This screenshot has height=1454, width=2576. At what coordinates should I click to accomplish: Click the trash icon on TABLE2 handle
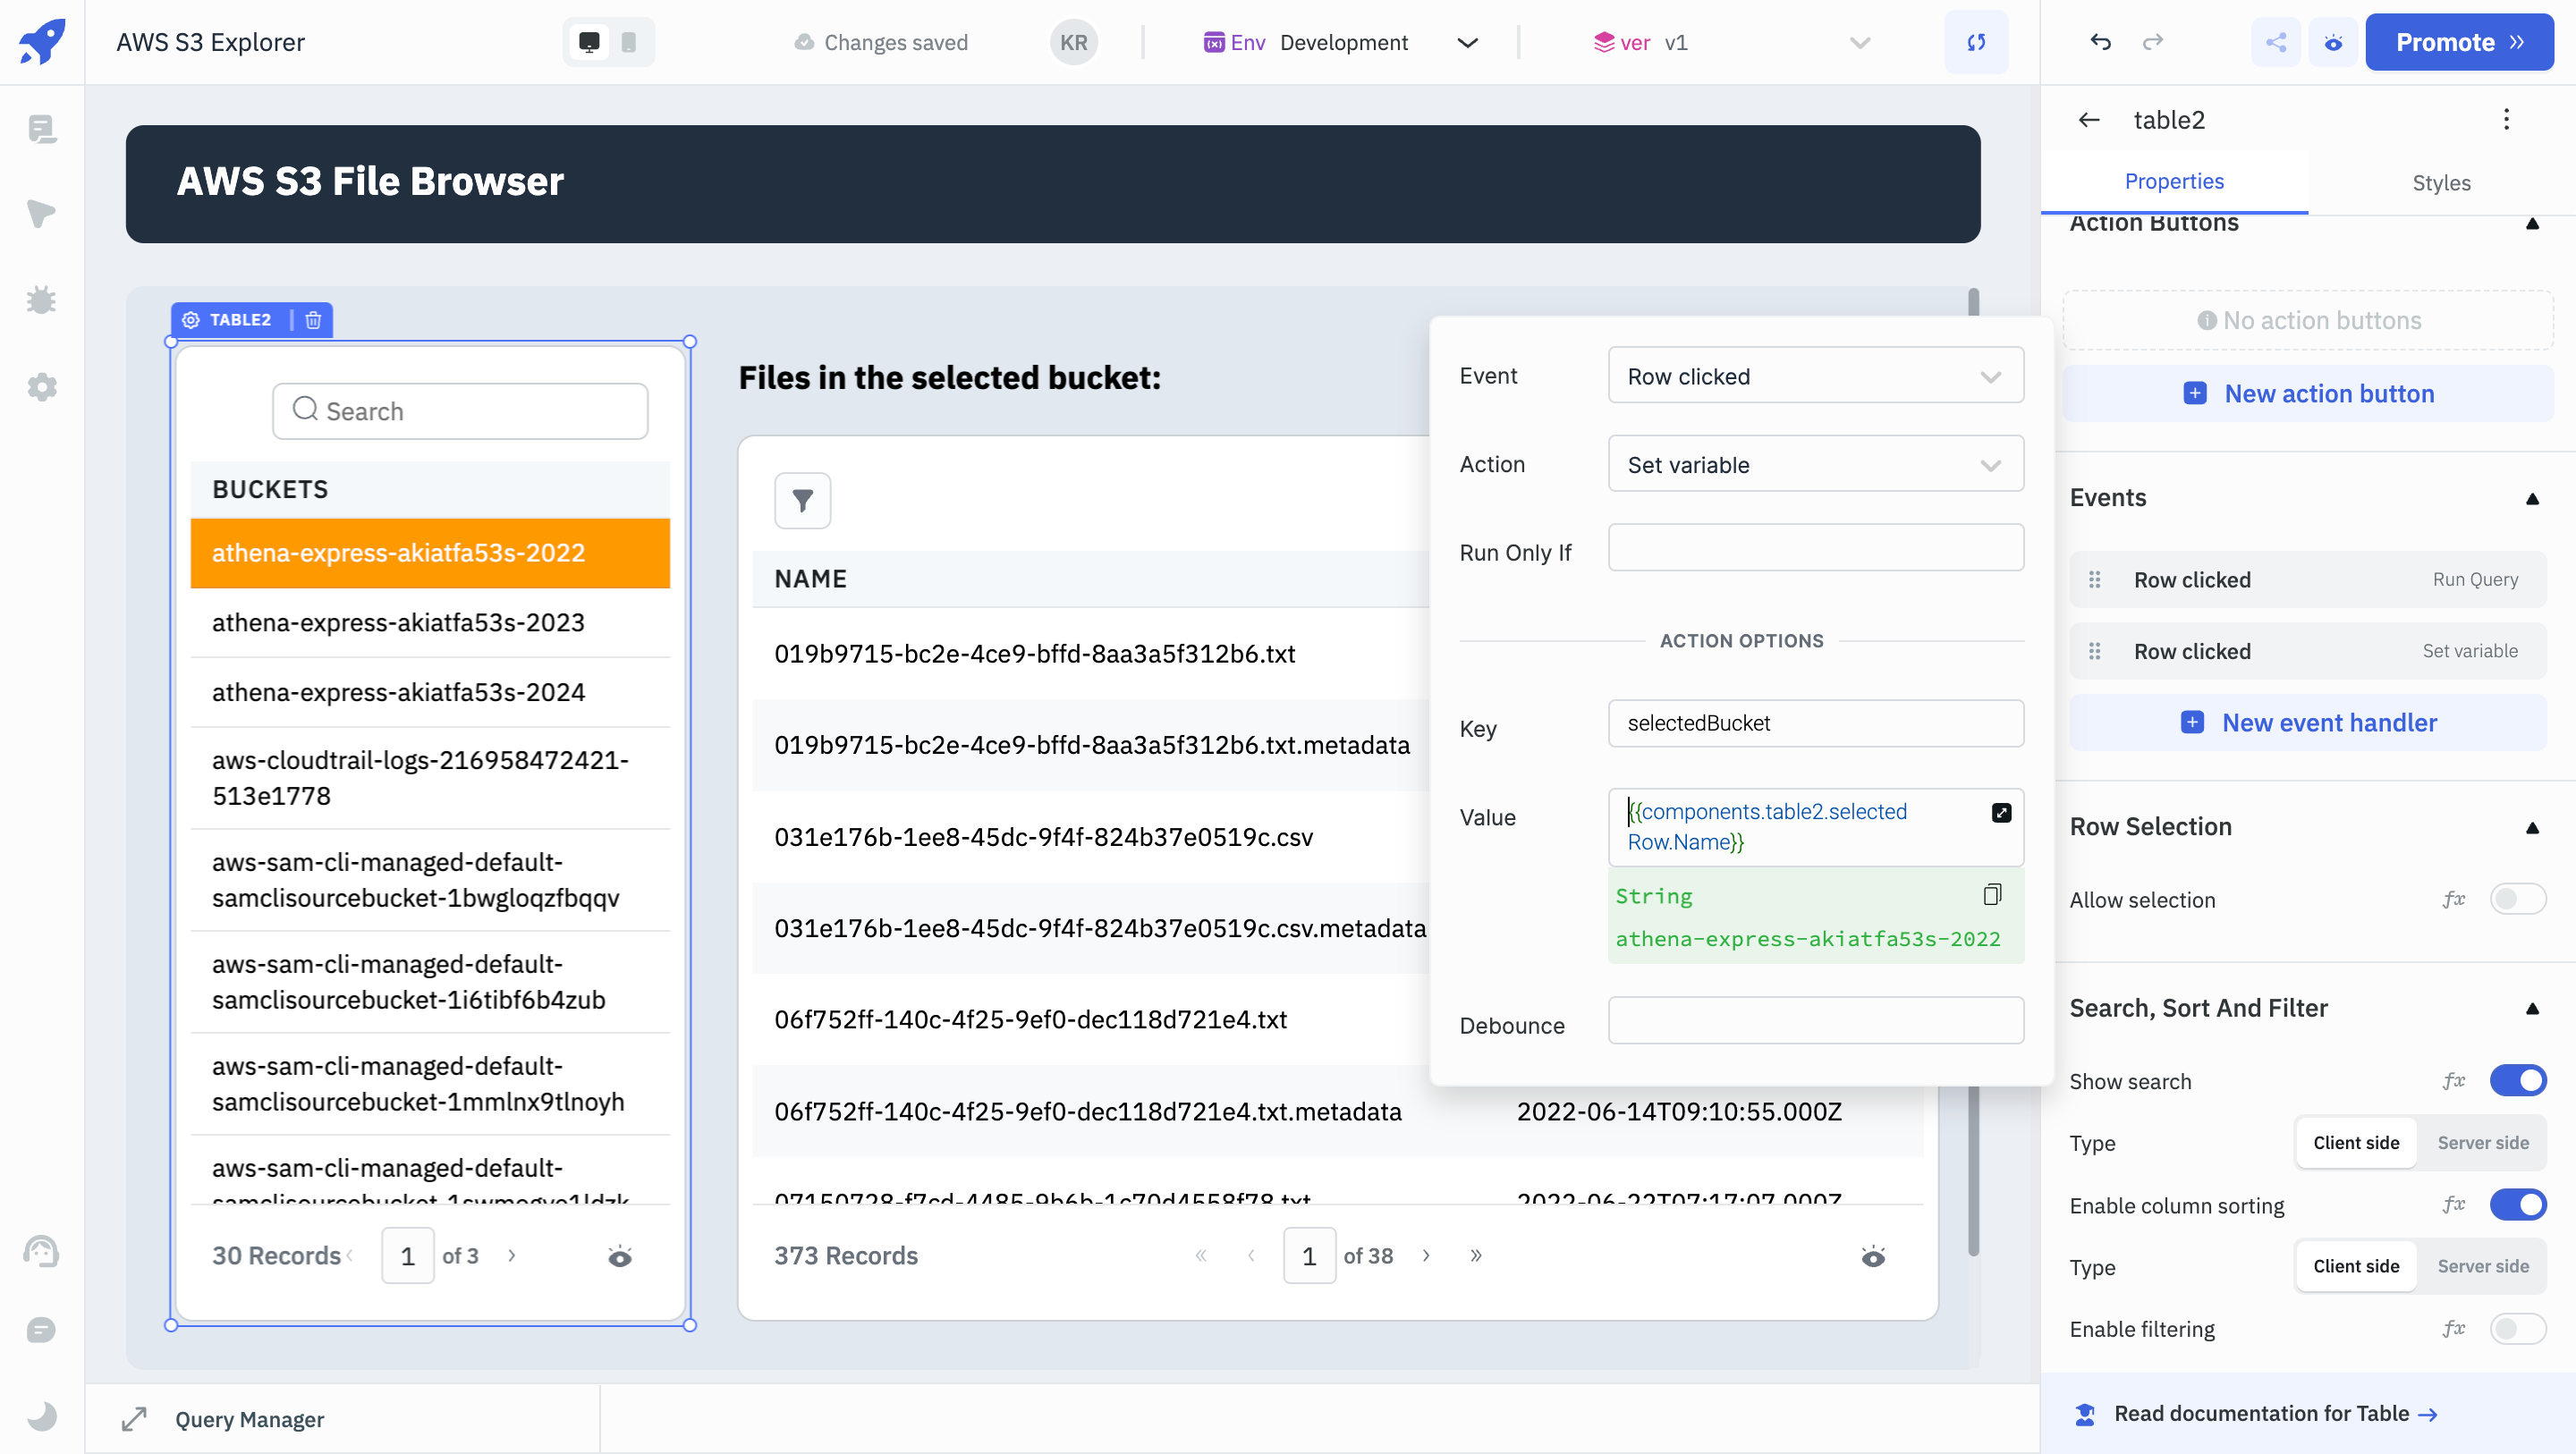tap(313, 320)
